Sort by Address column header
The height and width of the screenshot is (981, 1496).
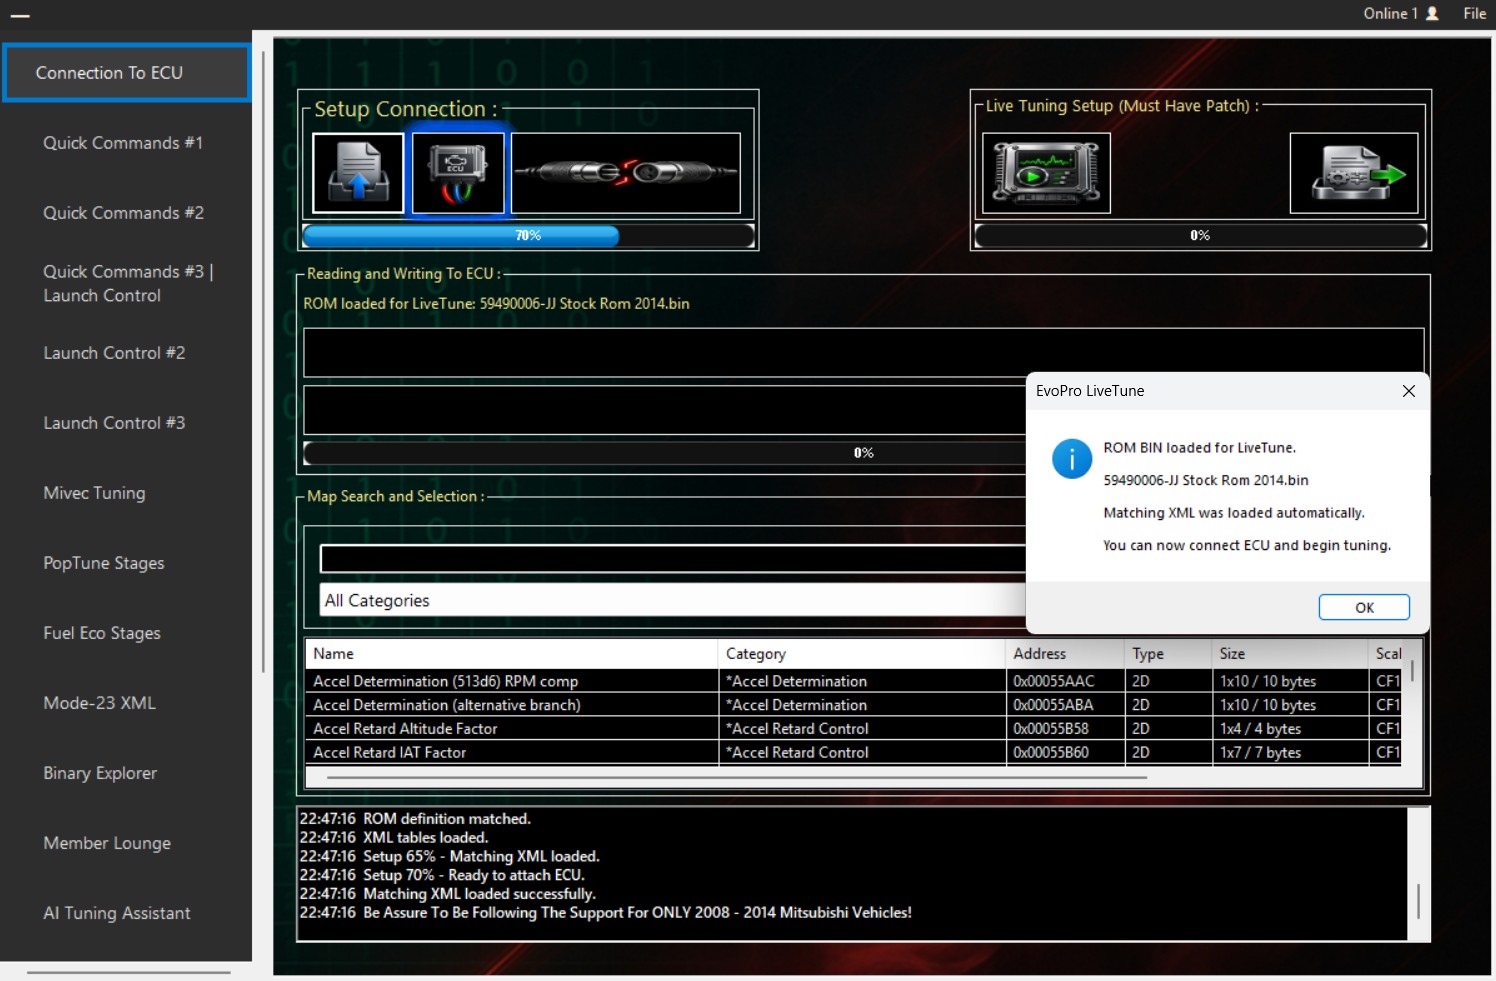click(x=1064, y=654)
